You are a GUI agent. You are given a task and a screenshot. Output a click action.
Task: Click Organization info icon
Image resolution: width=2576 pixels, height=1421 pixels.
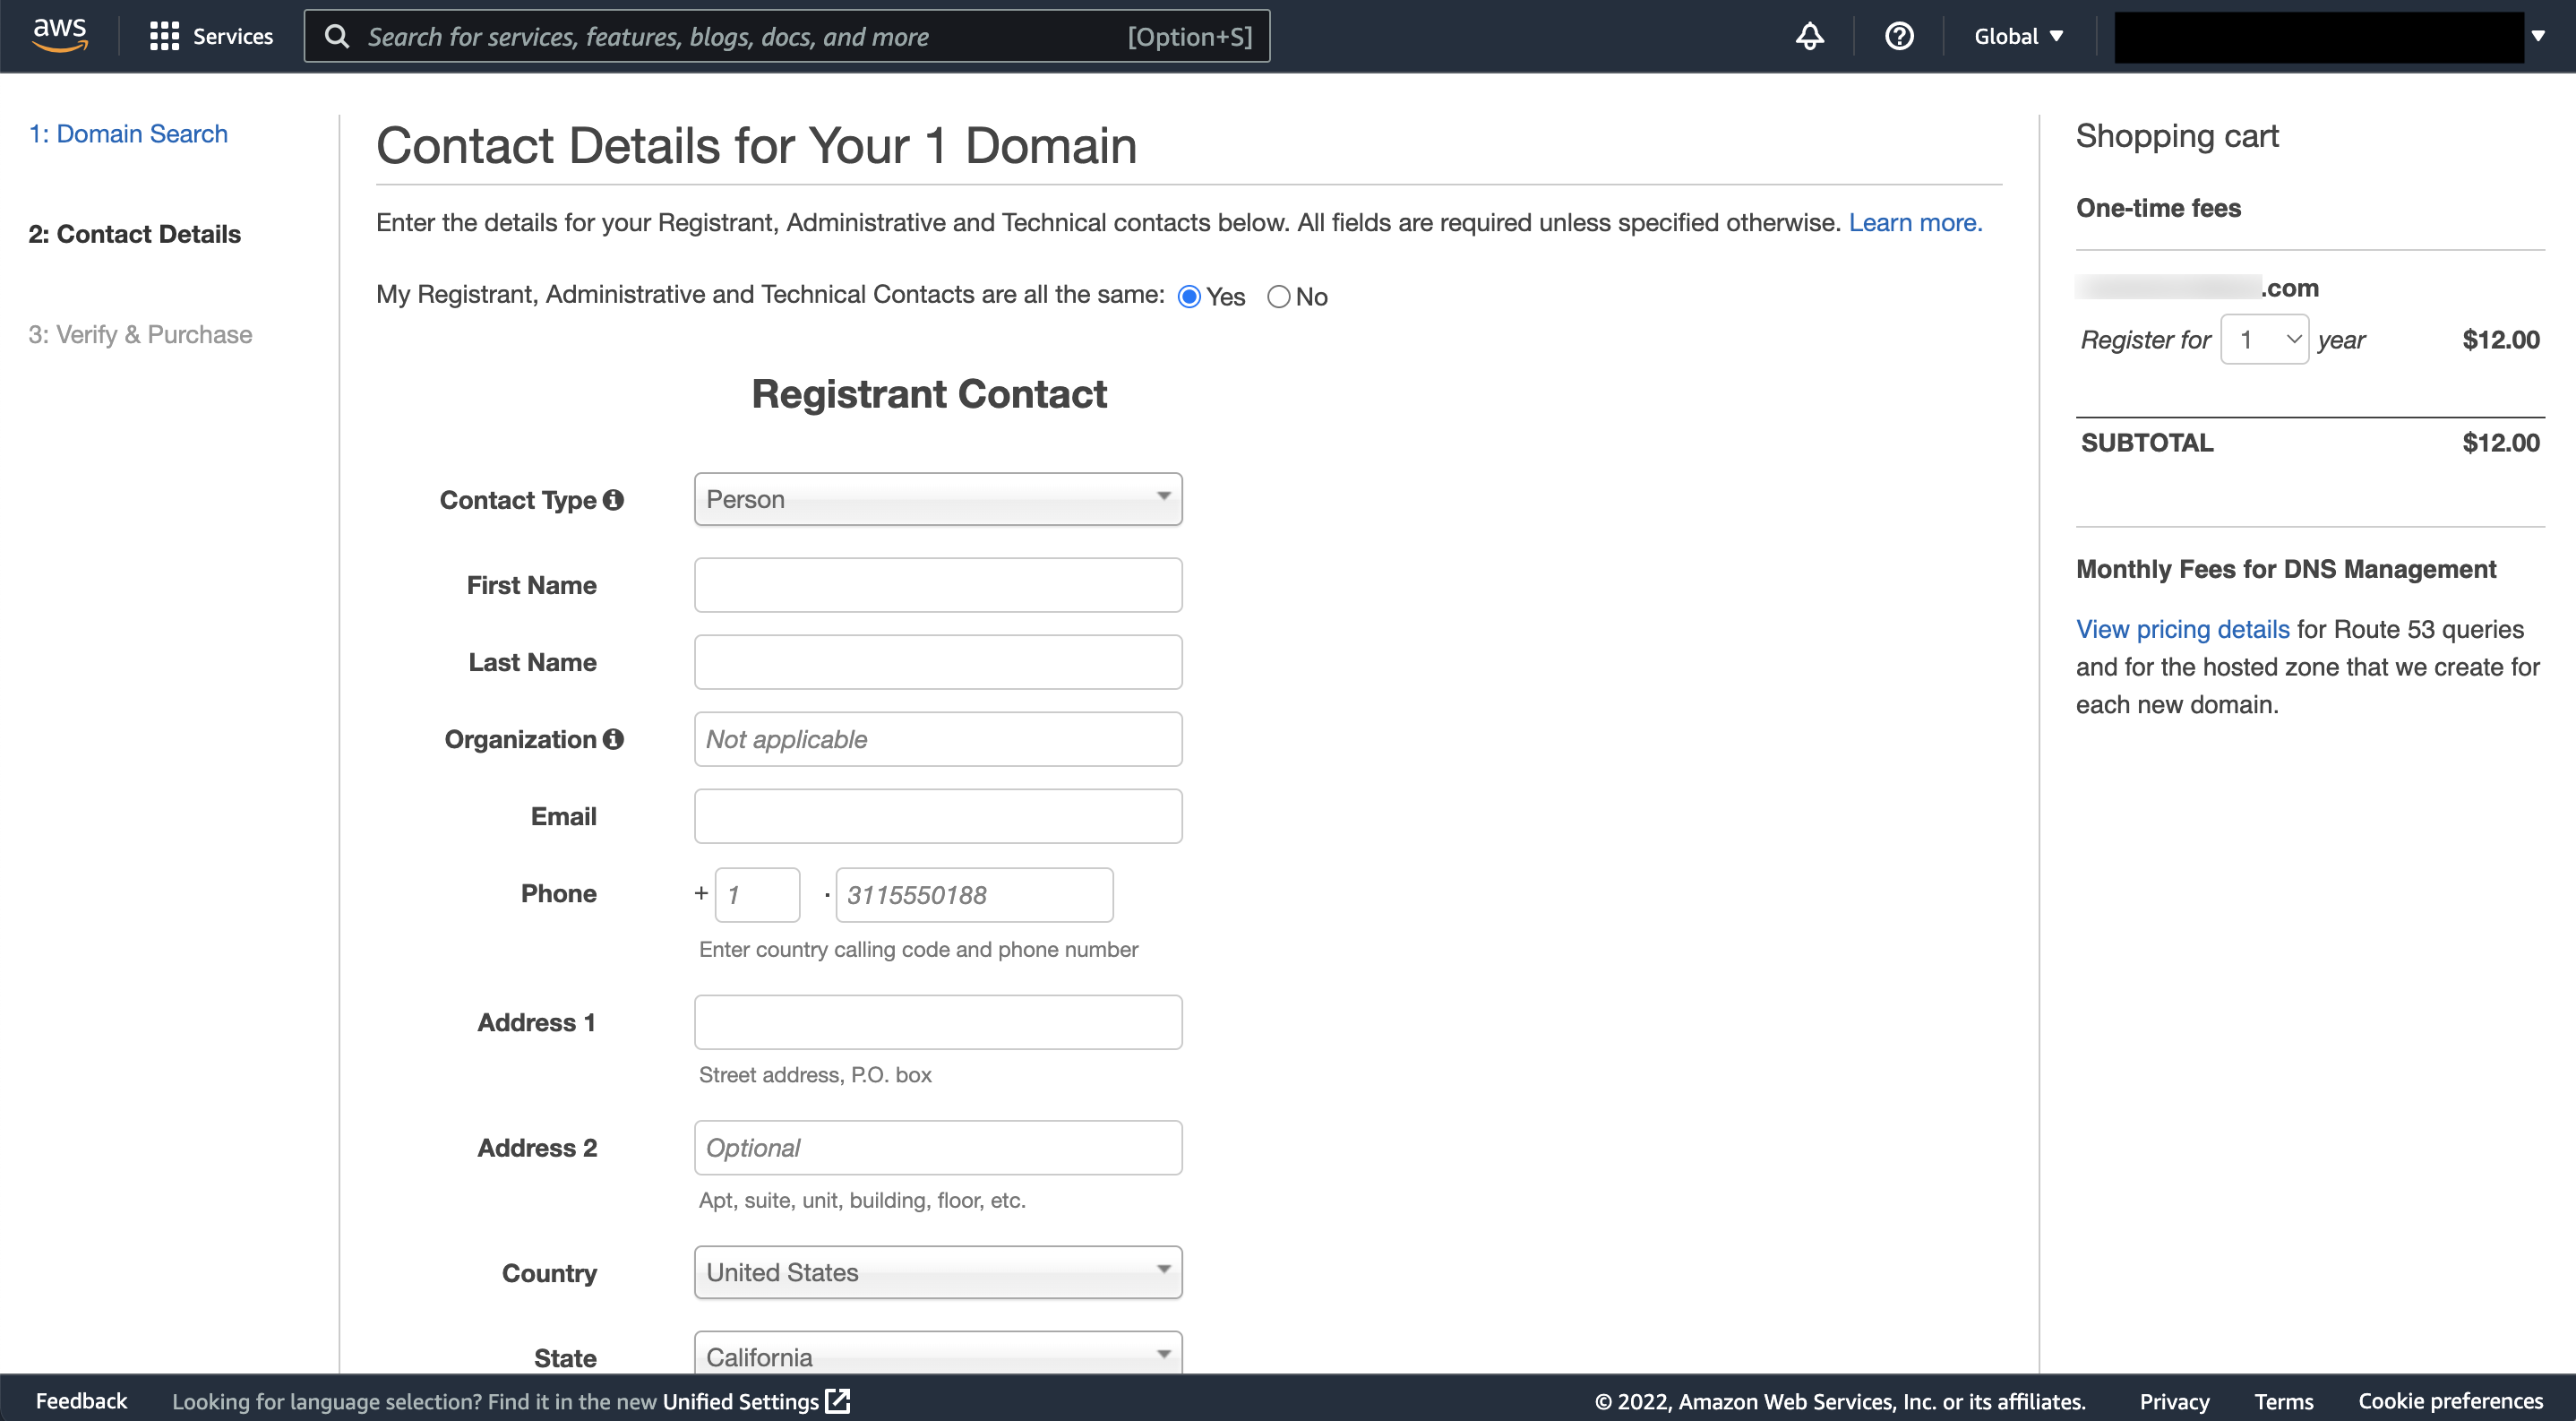pos(613,738)
